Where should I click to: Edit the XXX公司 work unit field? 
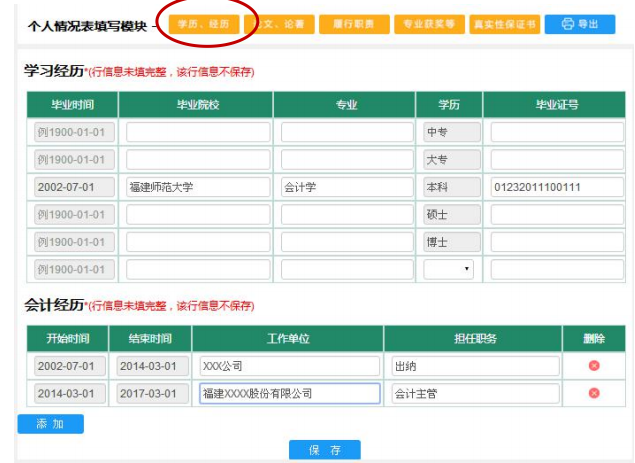(290, 366)
